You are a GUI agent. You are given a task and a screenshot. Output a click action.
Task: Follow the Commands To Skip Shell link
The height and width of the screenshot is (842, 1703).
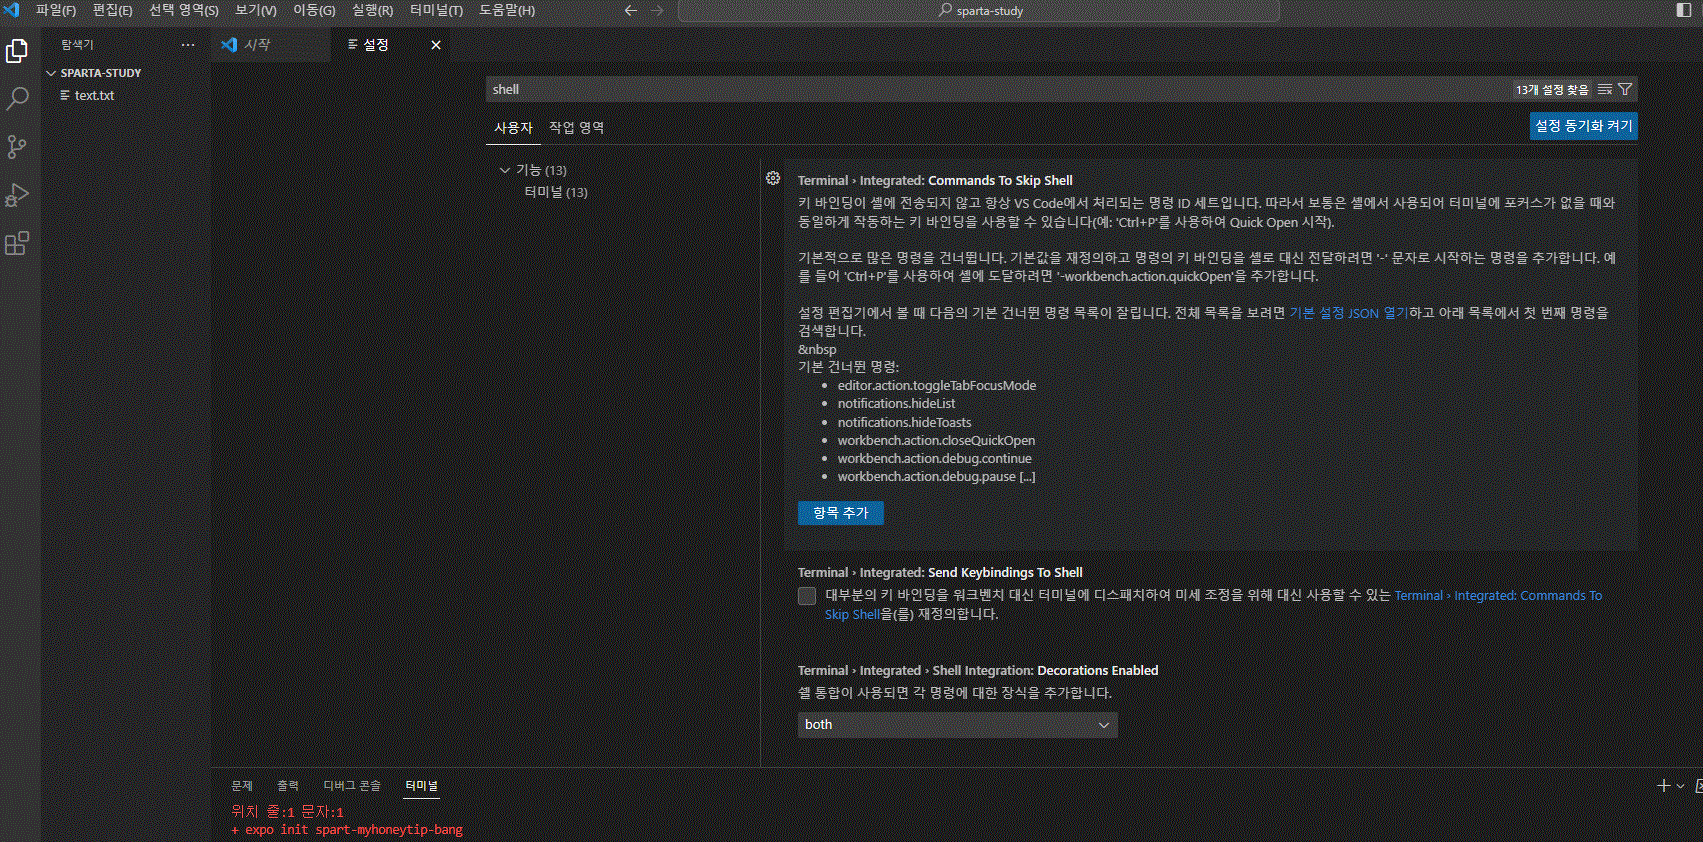[x=1213, y=605]
